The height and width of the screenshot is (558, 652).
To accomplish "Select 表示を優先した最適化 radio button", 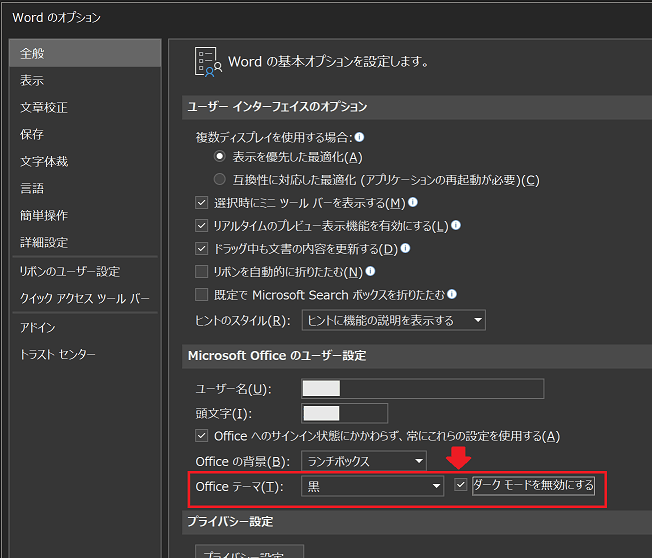I will pyautogui.click(x=220, y=157).
